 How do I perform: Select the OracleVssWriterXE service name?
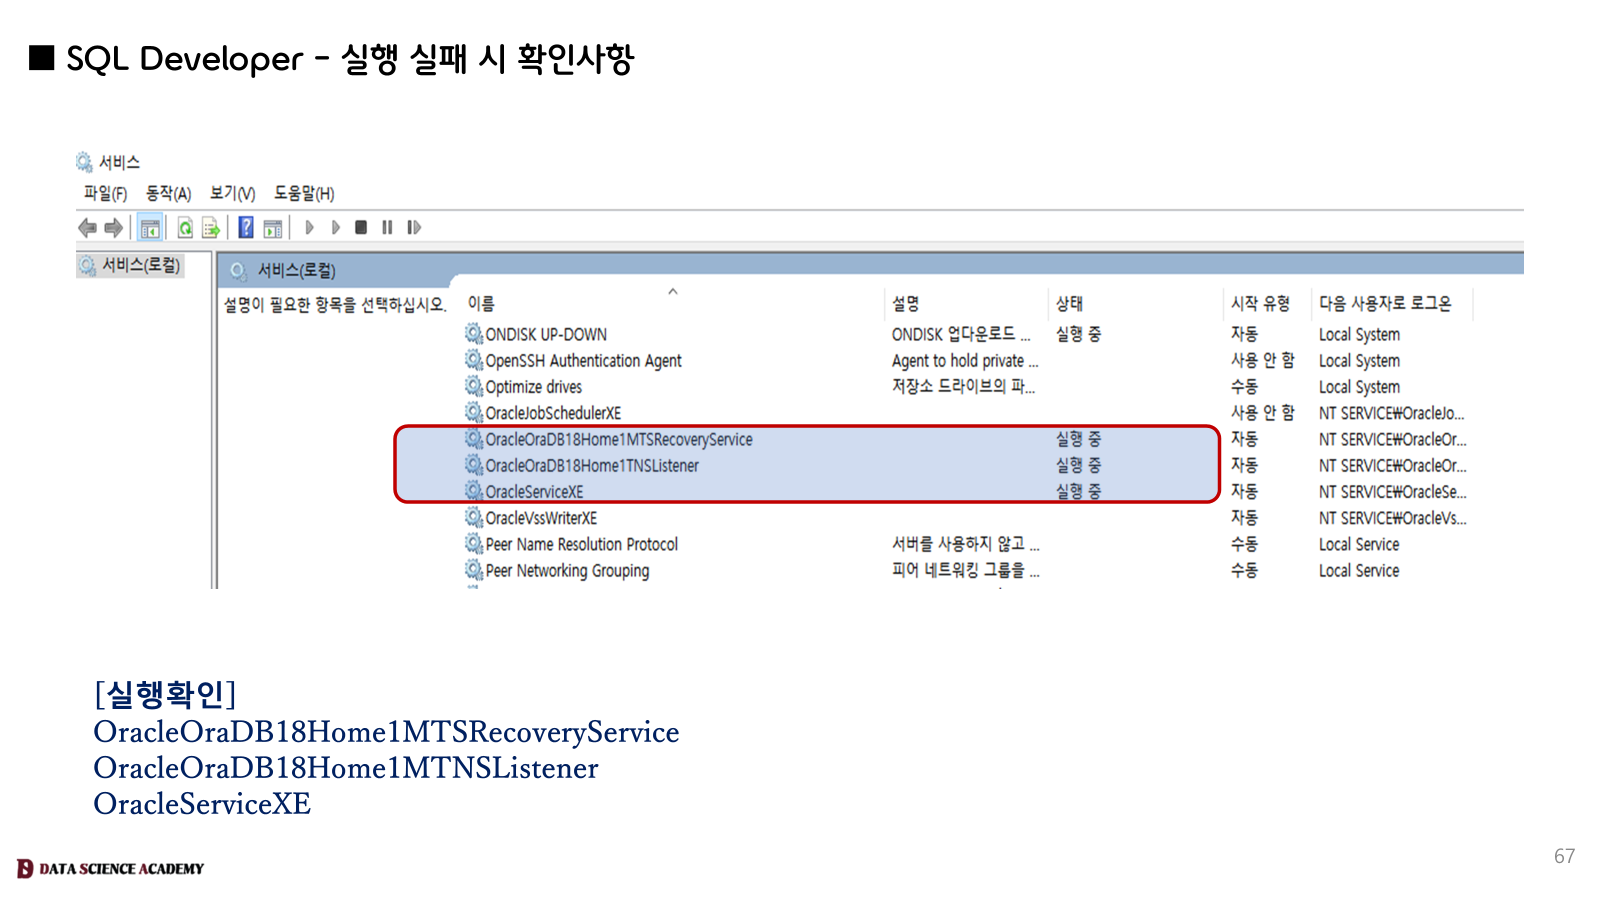541,518
